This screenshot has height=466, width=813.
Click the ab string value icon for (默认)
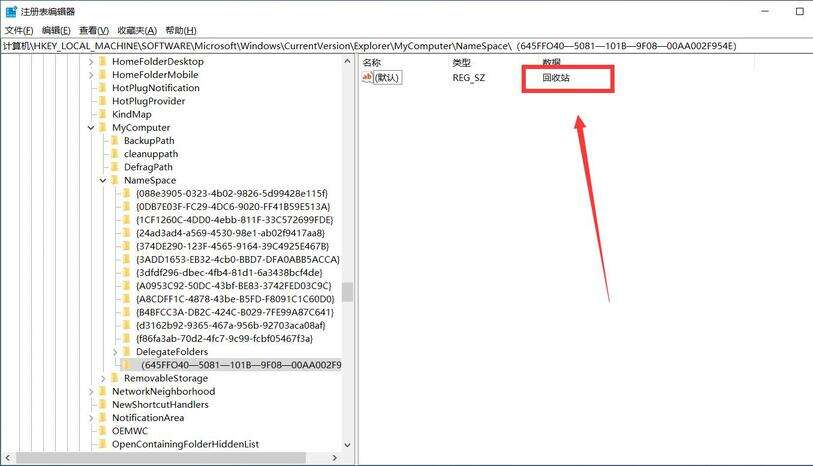(367, 78)
